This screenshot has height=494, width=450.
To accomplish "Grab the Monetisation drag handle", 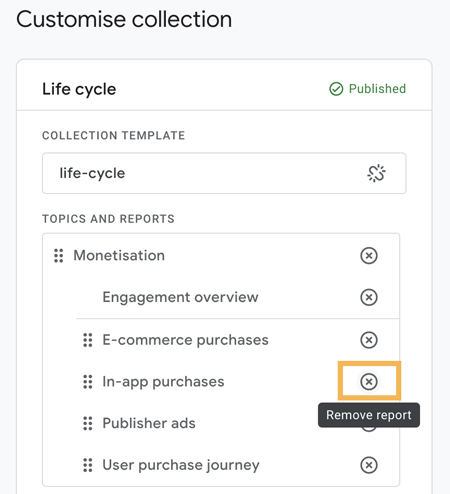I will [59, 256].
